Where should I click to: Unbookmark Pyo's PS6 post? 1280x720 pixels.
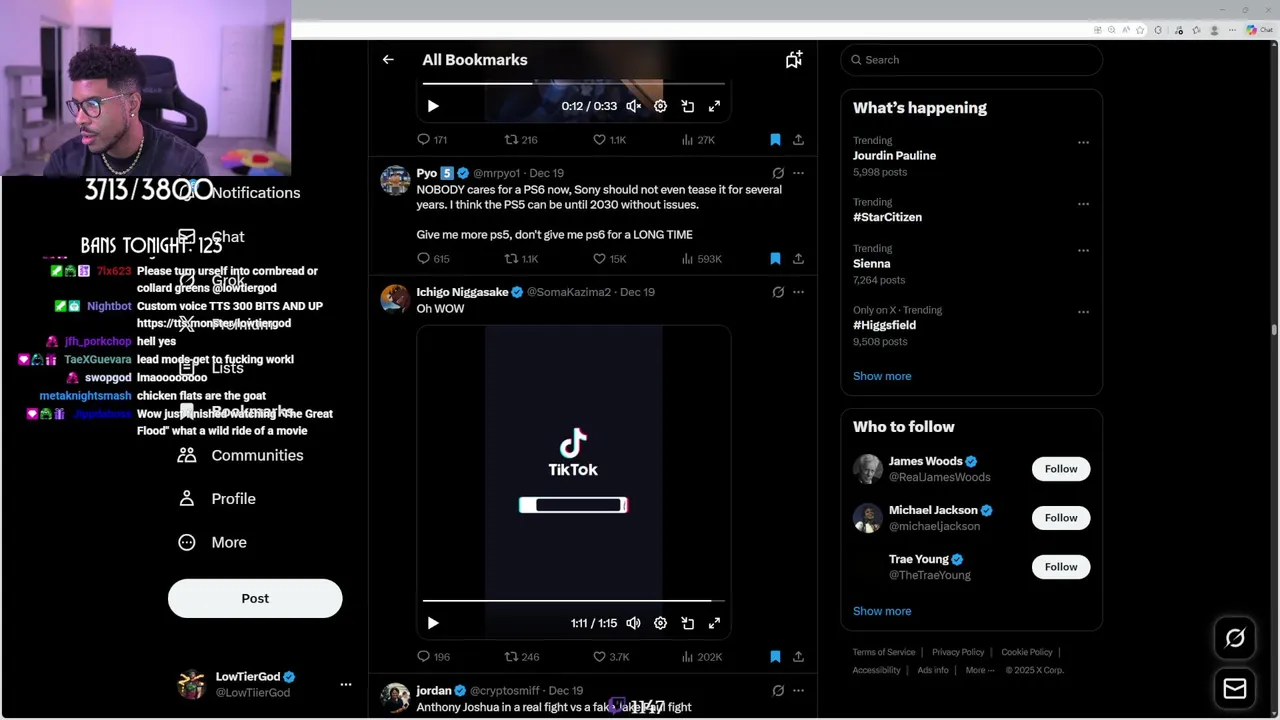point(775,259)
